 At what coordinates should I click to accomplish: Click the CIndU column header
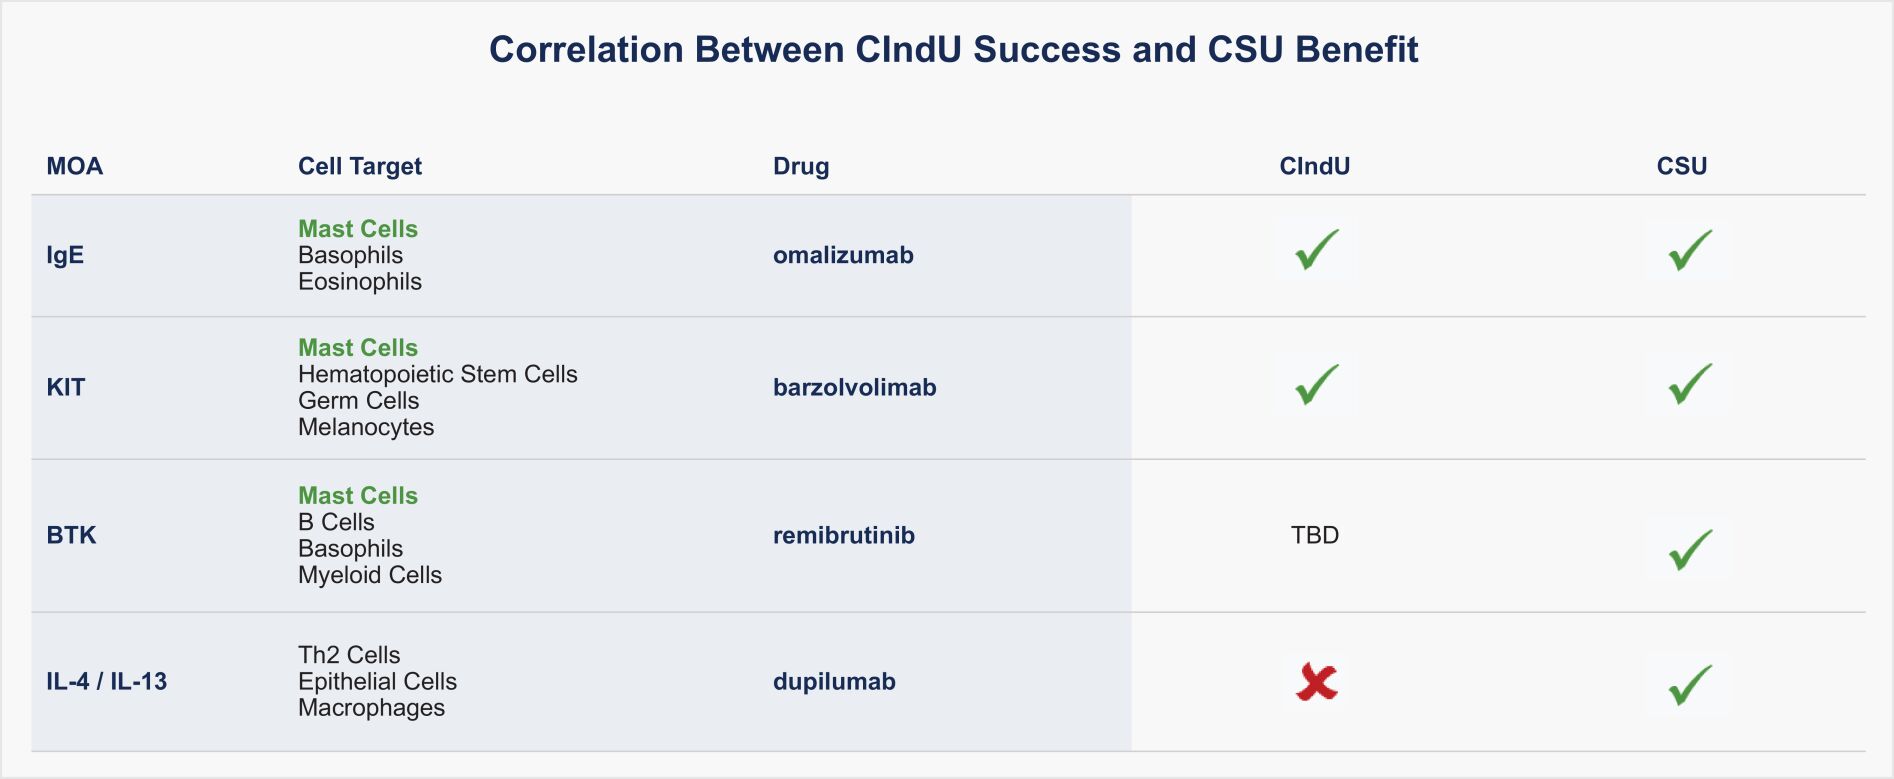click(1314, 166)
